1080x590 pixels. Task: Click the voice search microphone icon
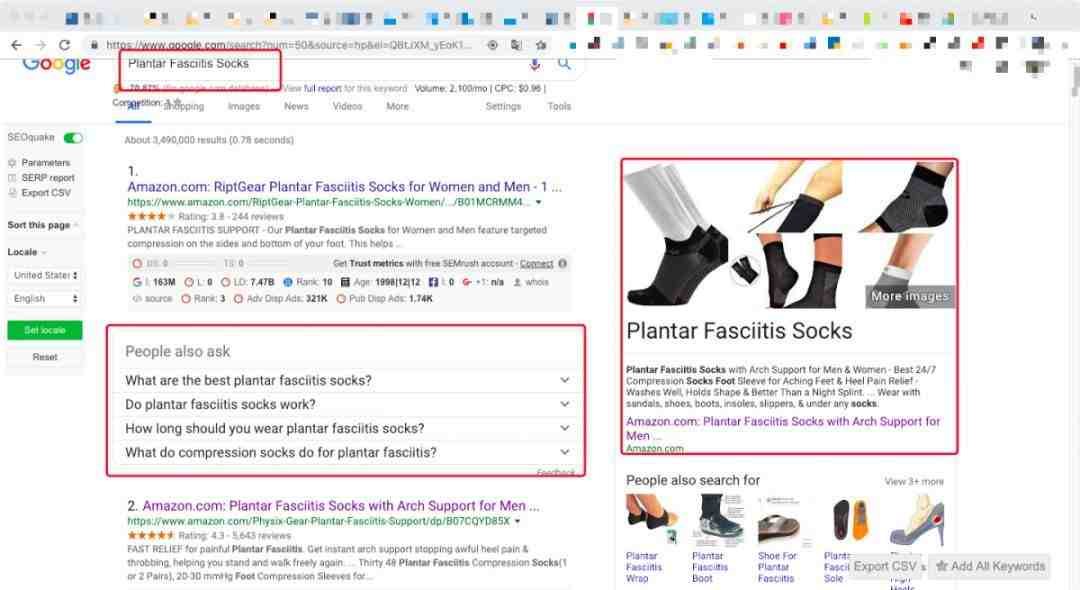coord(534,64)
